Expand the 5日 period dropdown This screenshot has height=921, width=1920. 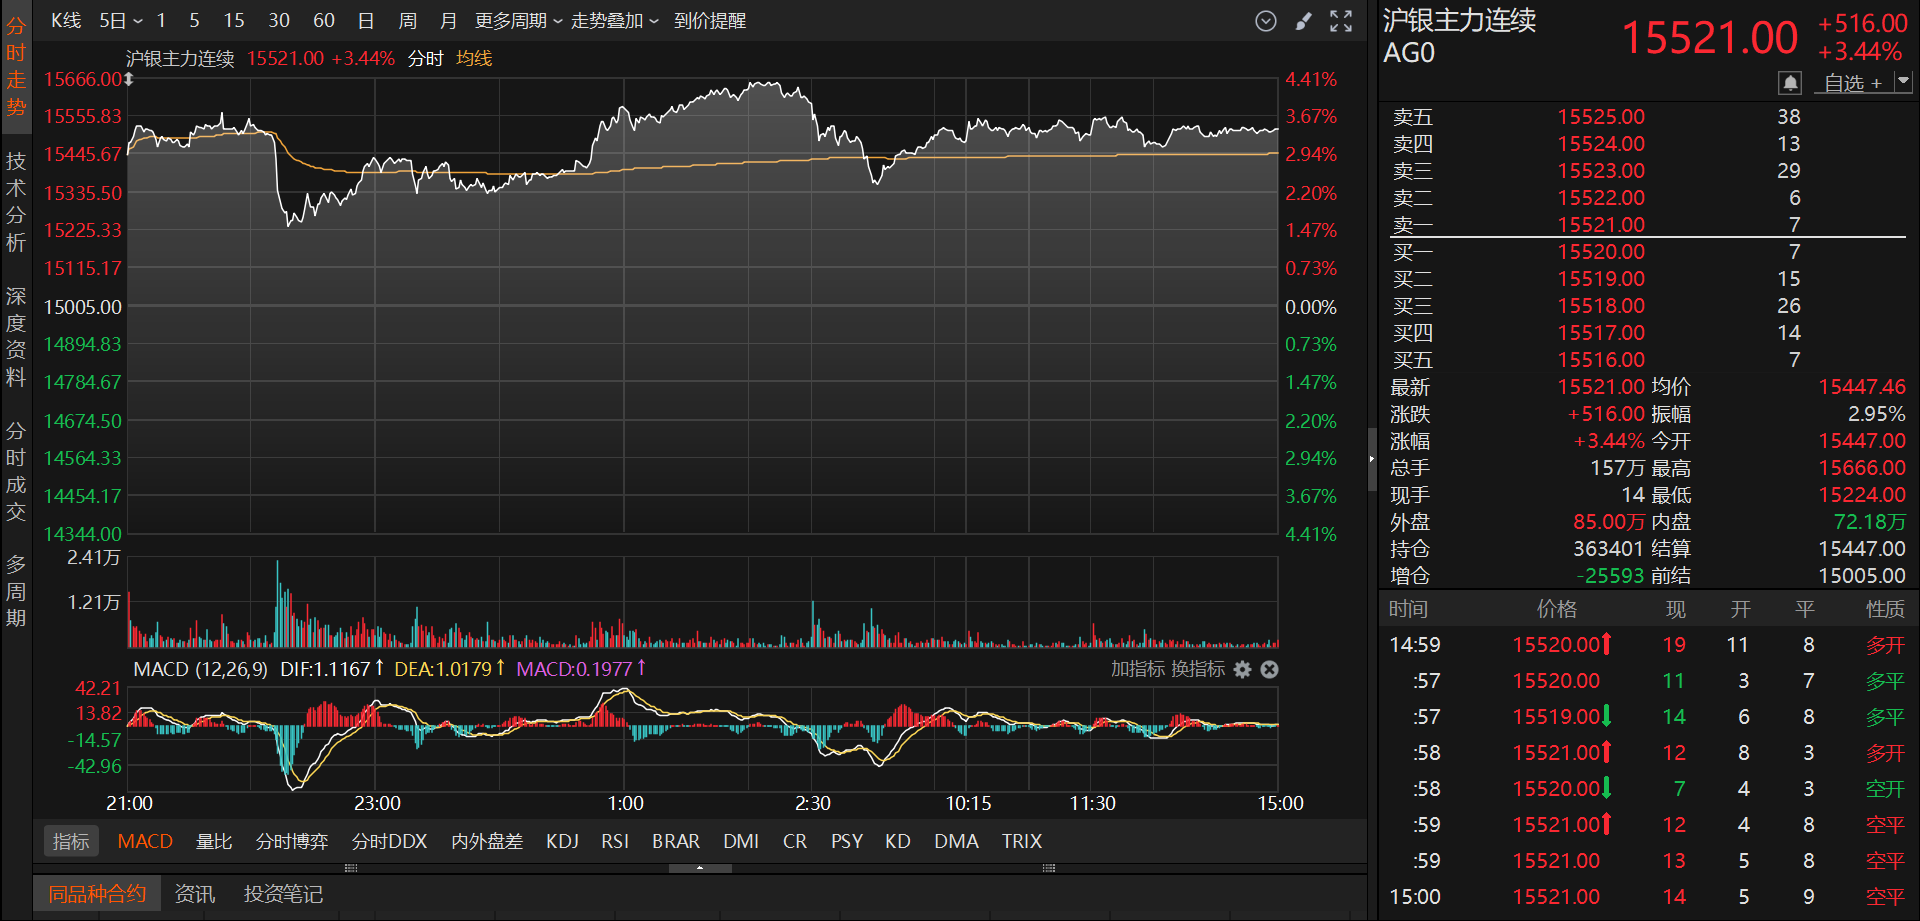click(121, 21)
